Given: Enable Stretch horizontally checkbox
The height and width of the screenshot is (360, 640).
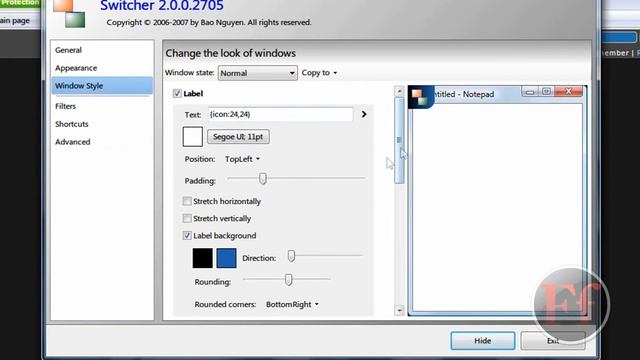Looking at the screenshot, I should 187,201.
